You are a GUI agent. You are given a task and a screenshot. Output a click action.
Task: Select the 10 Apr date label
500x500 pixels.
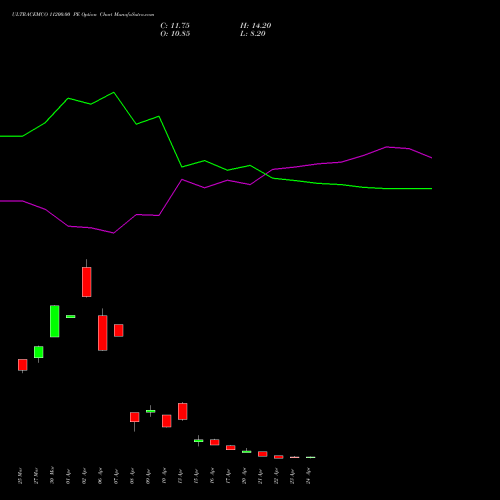coord(164,476)
